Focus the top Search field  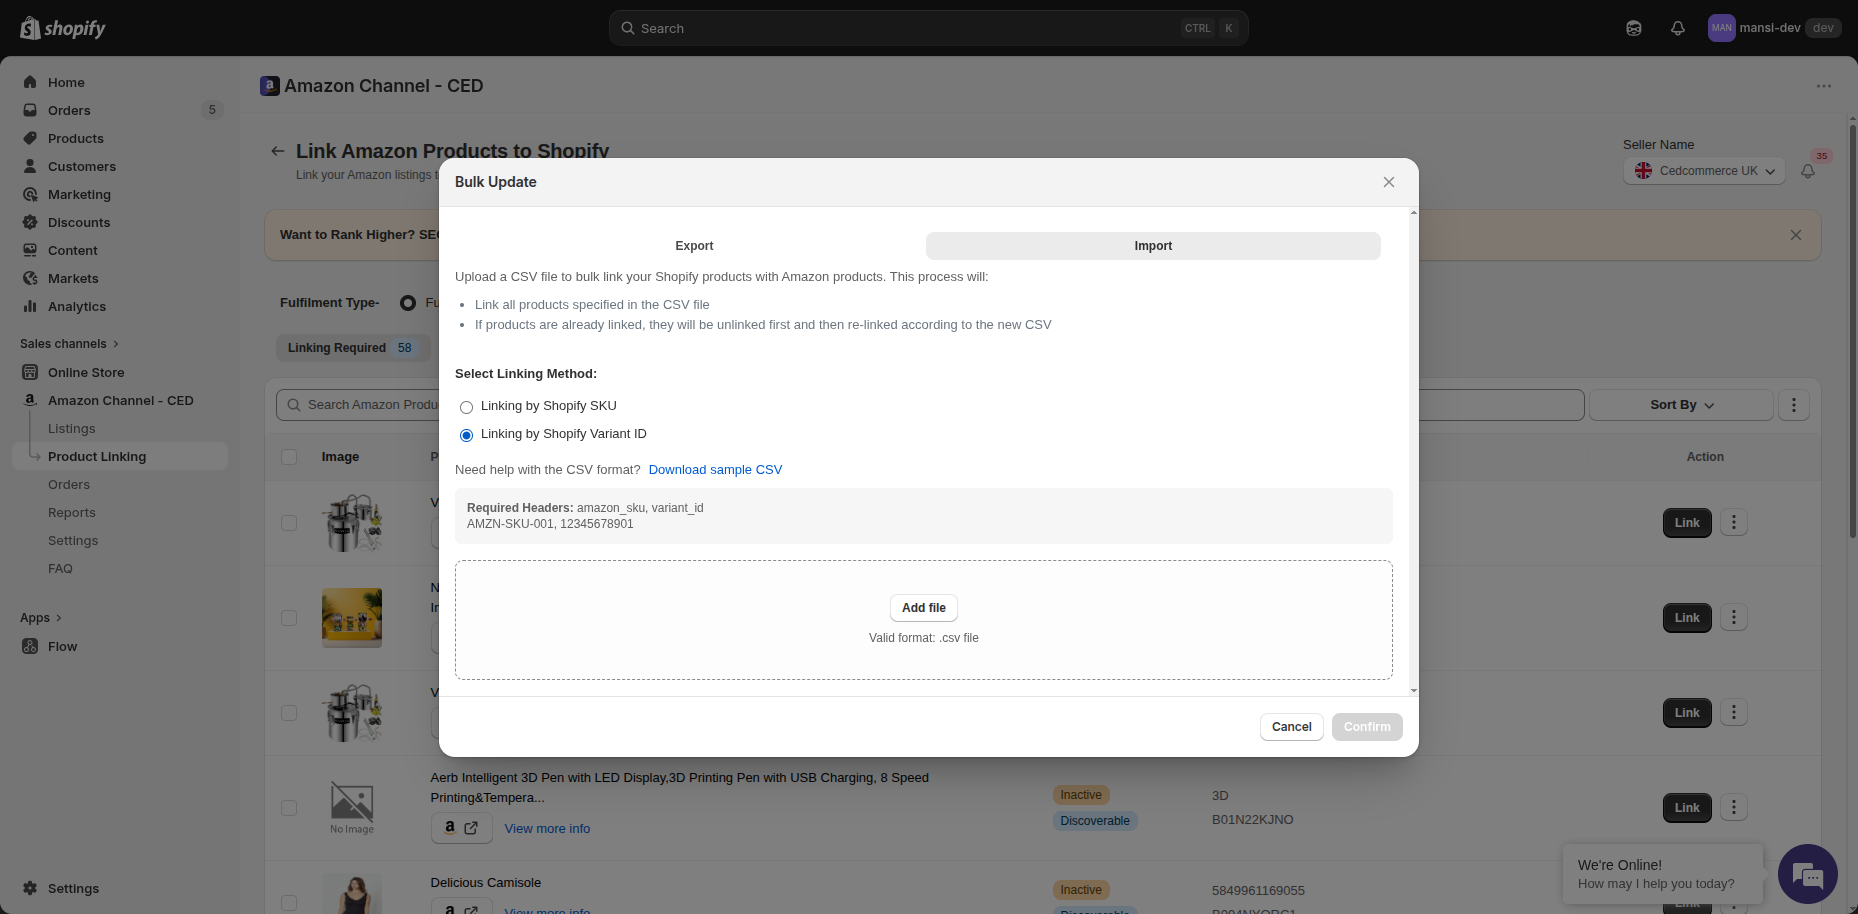coord(928,28)
